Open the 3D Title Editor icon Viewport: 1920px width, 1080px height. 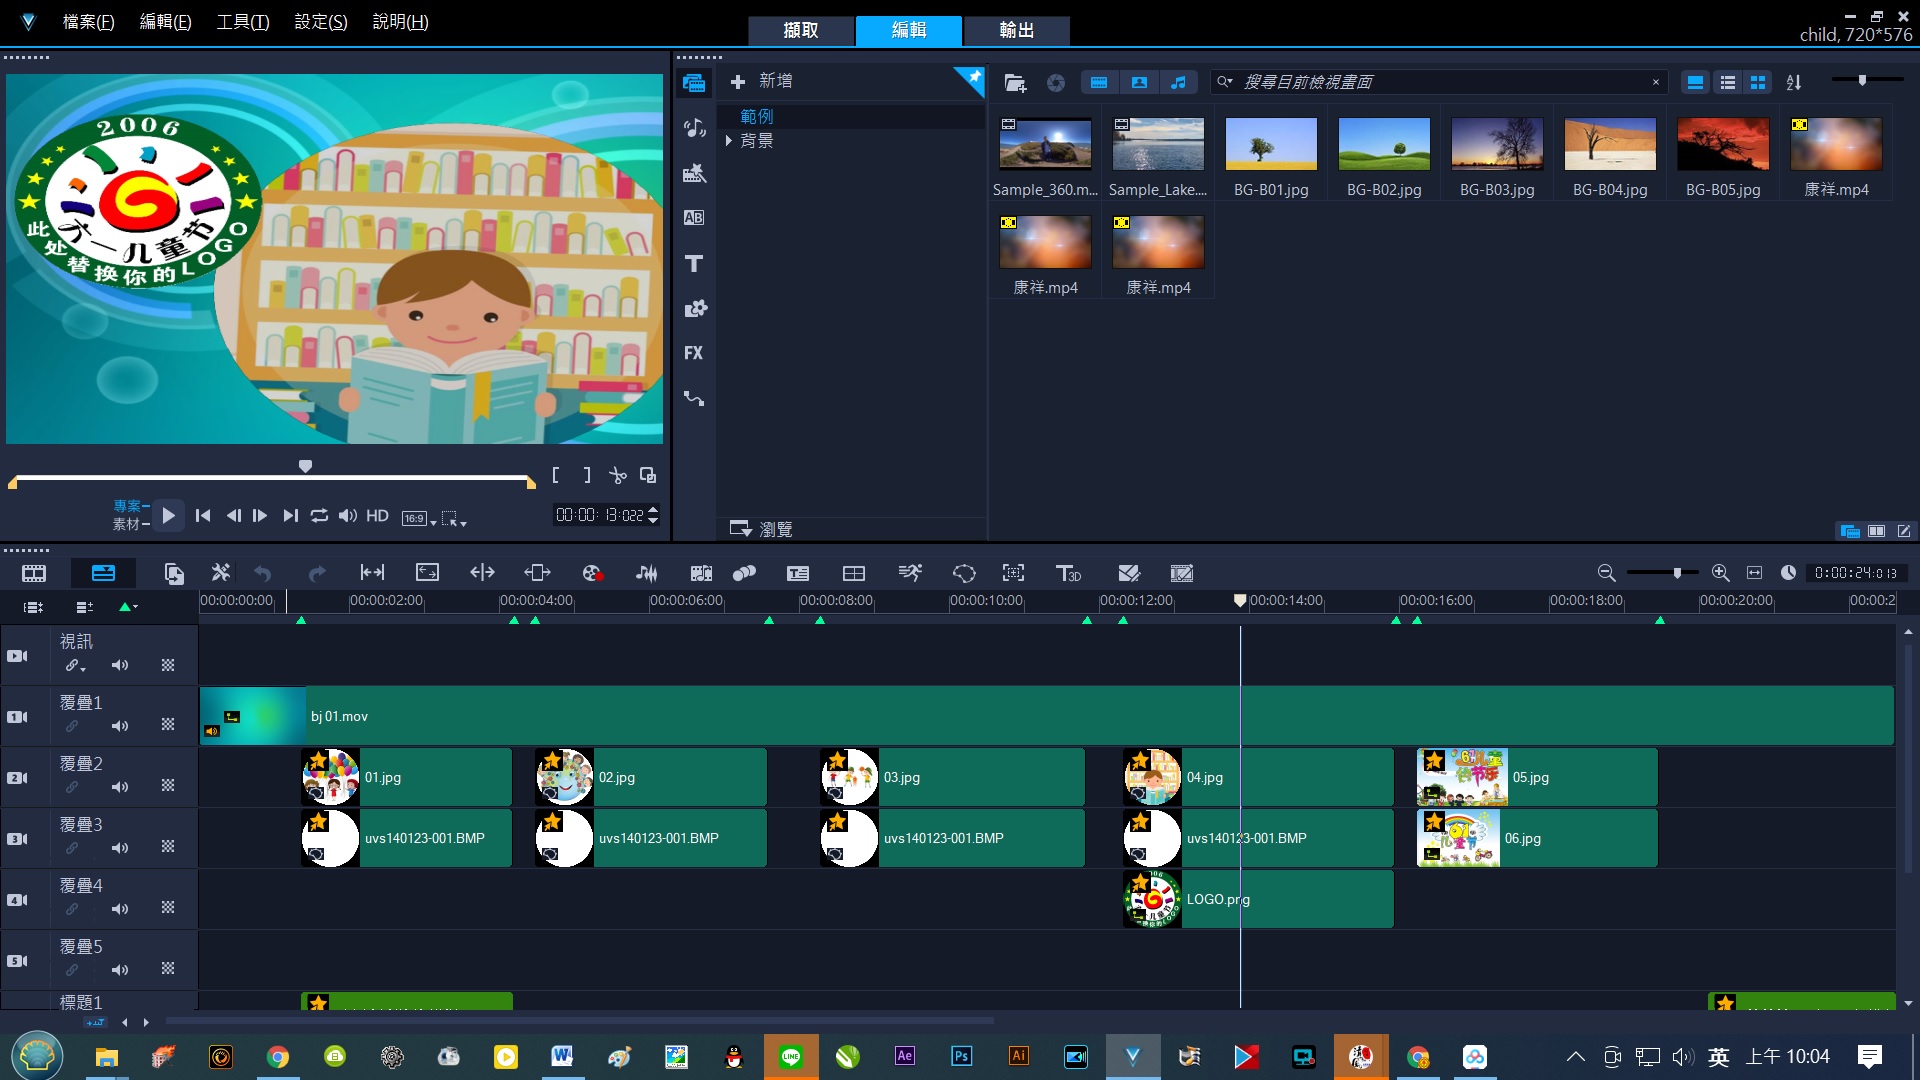tap(1068, 573)
